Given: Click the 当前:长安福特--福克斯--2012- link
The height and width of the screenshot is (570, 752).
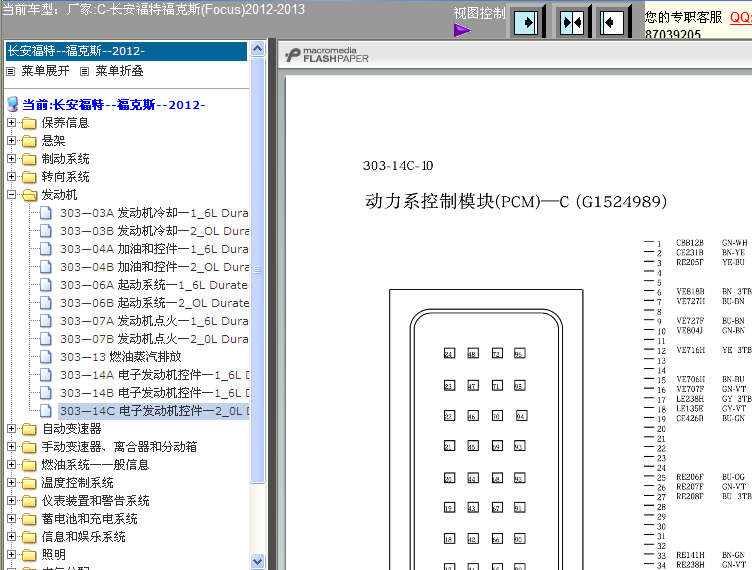Looking at the screenshot, I should (x=114, y=105).
